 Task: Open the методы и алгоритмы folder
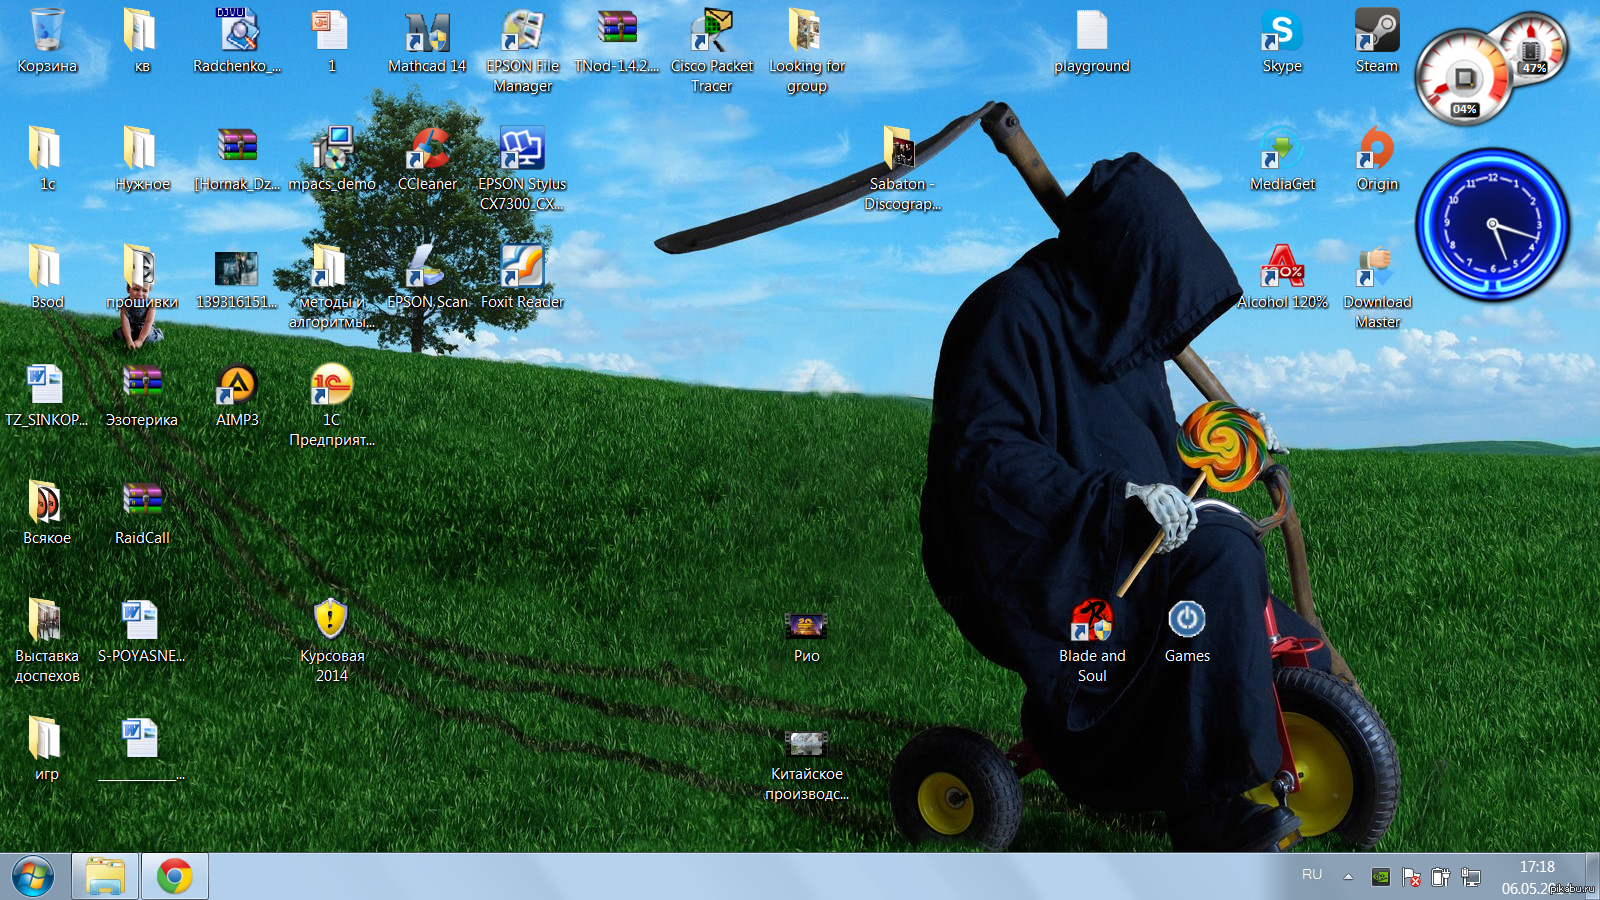[x=332, y=287]
